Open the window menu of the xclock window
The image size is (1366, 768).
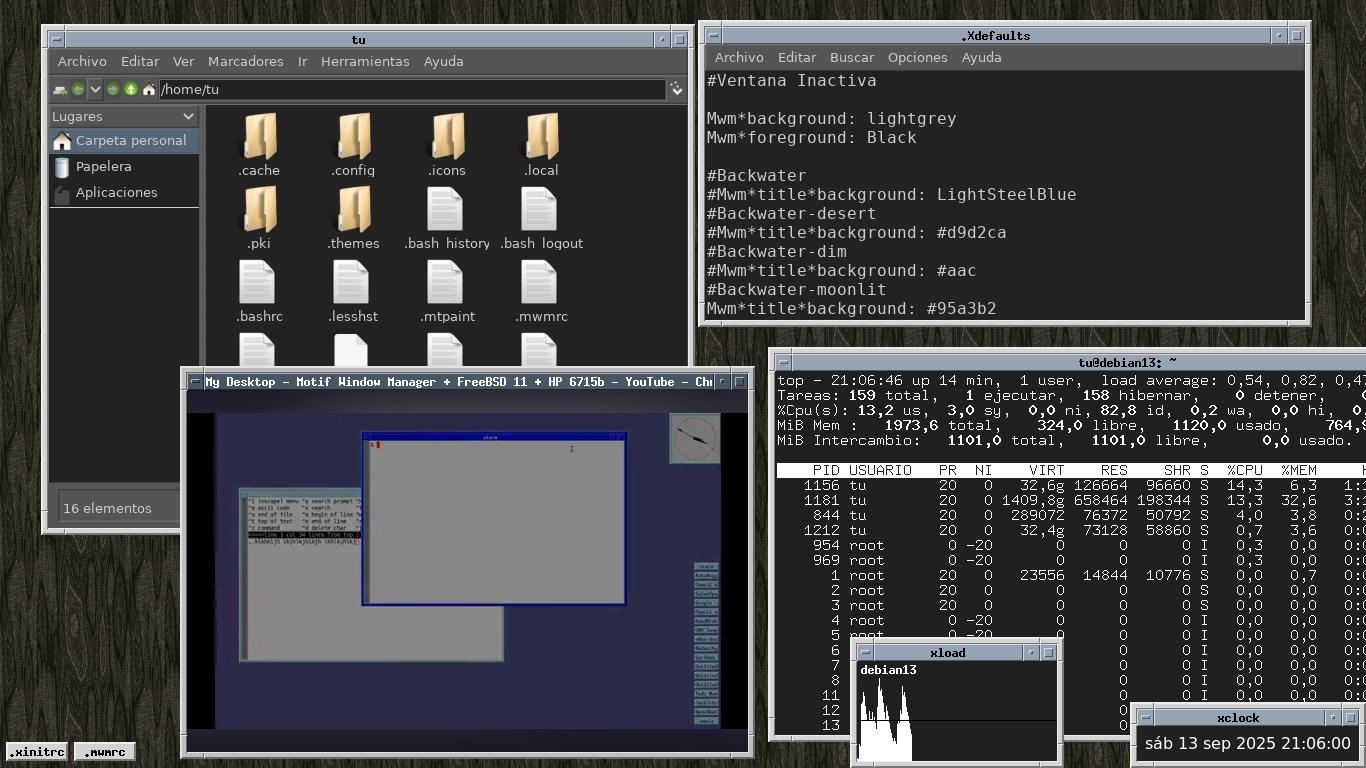(x=1146, y=717)
